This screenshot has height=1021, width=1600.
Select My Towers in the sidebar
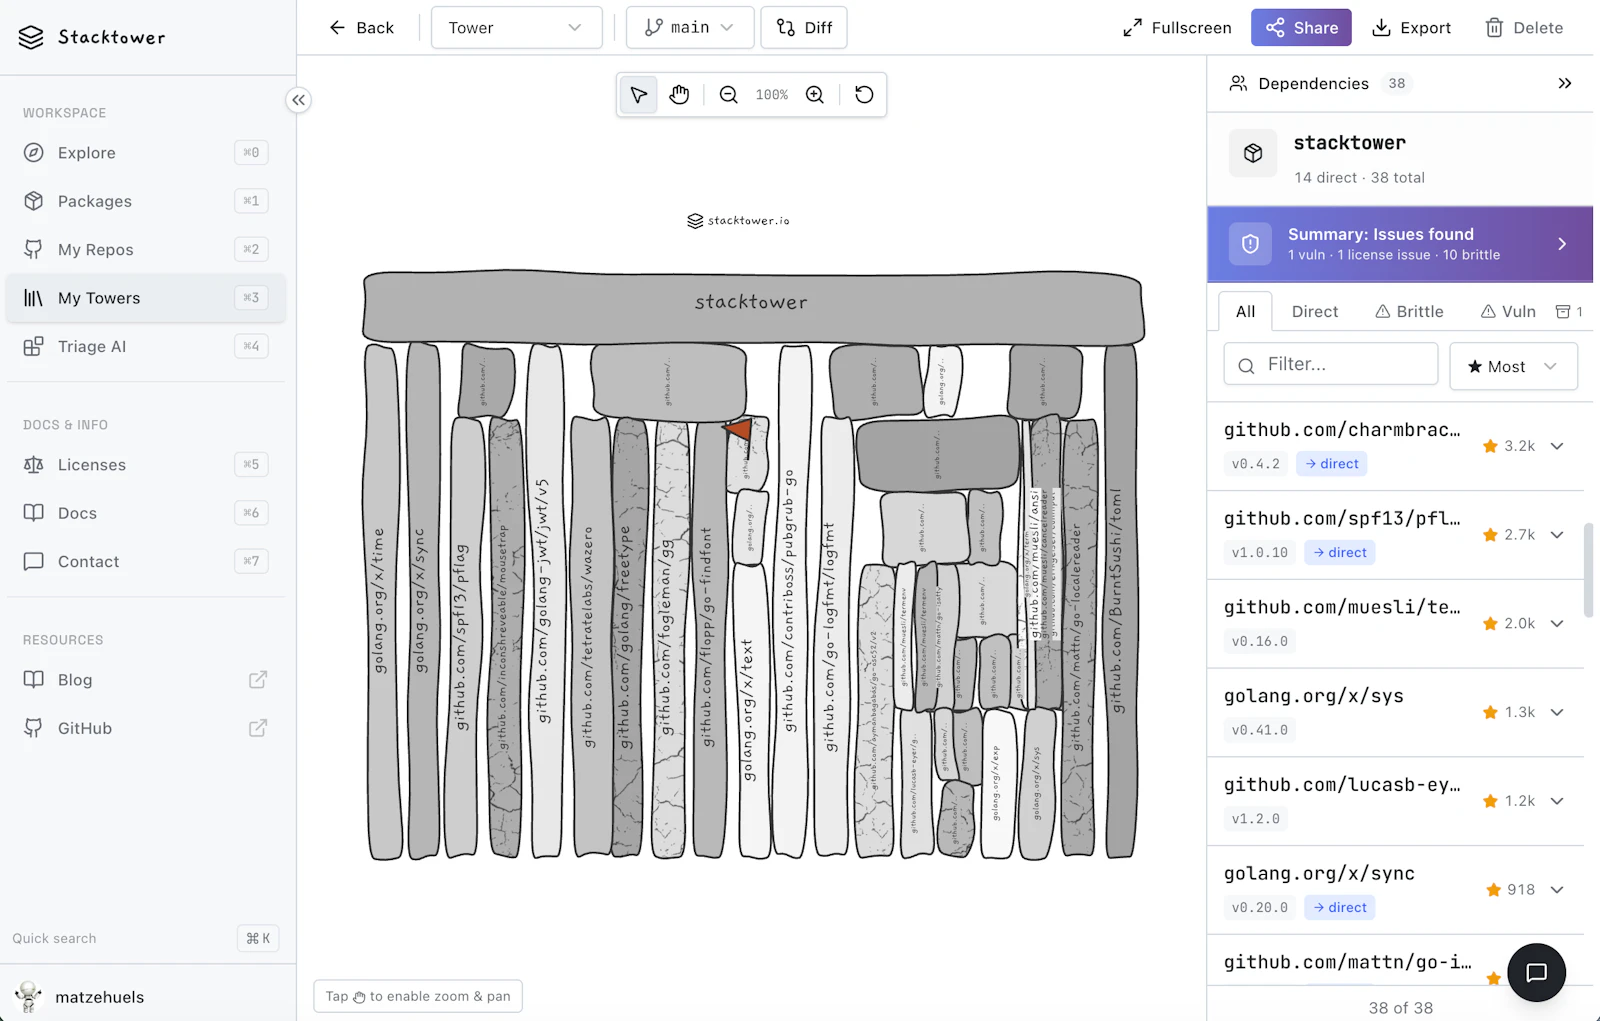[x=146, y=298]
